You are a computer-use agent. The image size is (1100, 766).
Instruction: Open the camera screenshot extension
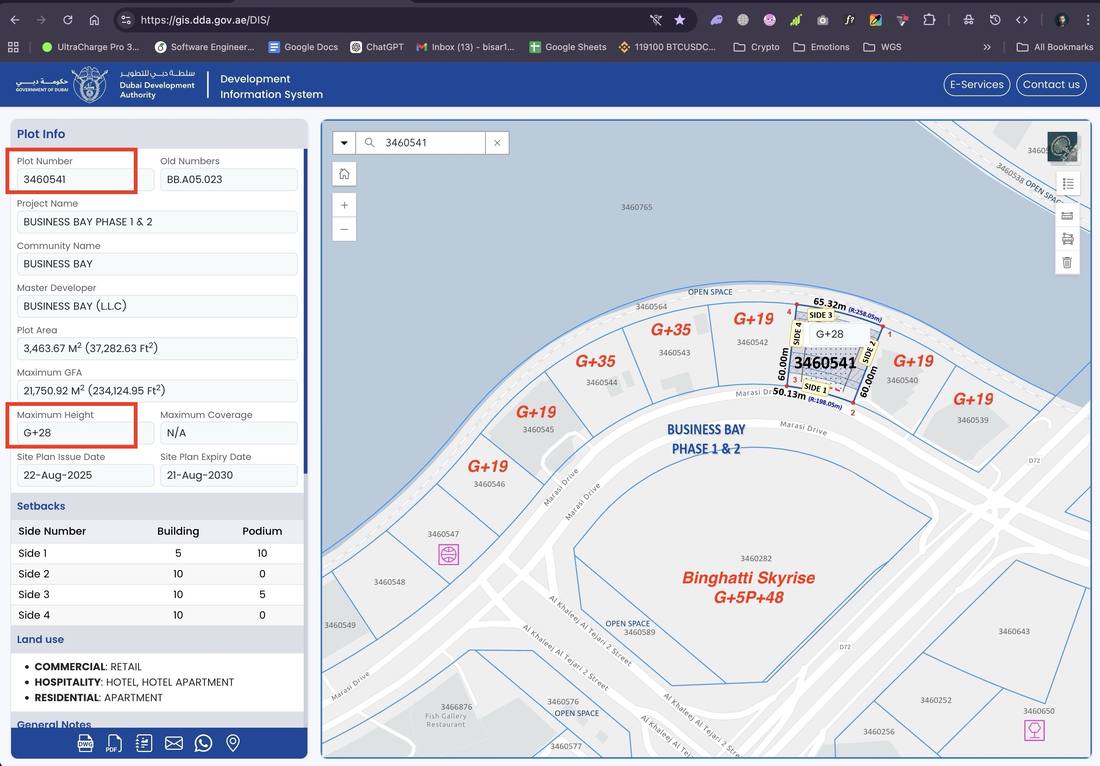tap(822, 20)
